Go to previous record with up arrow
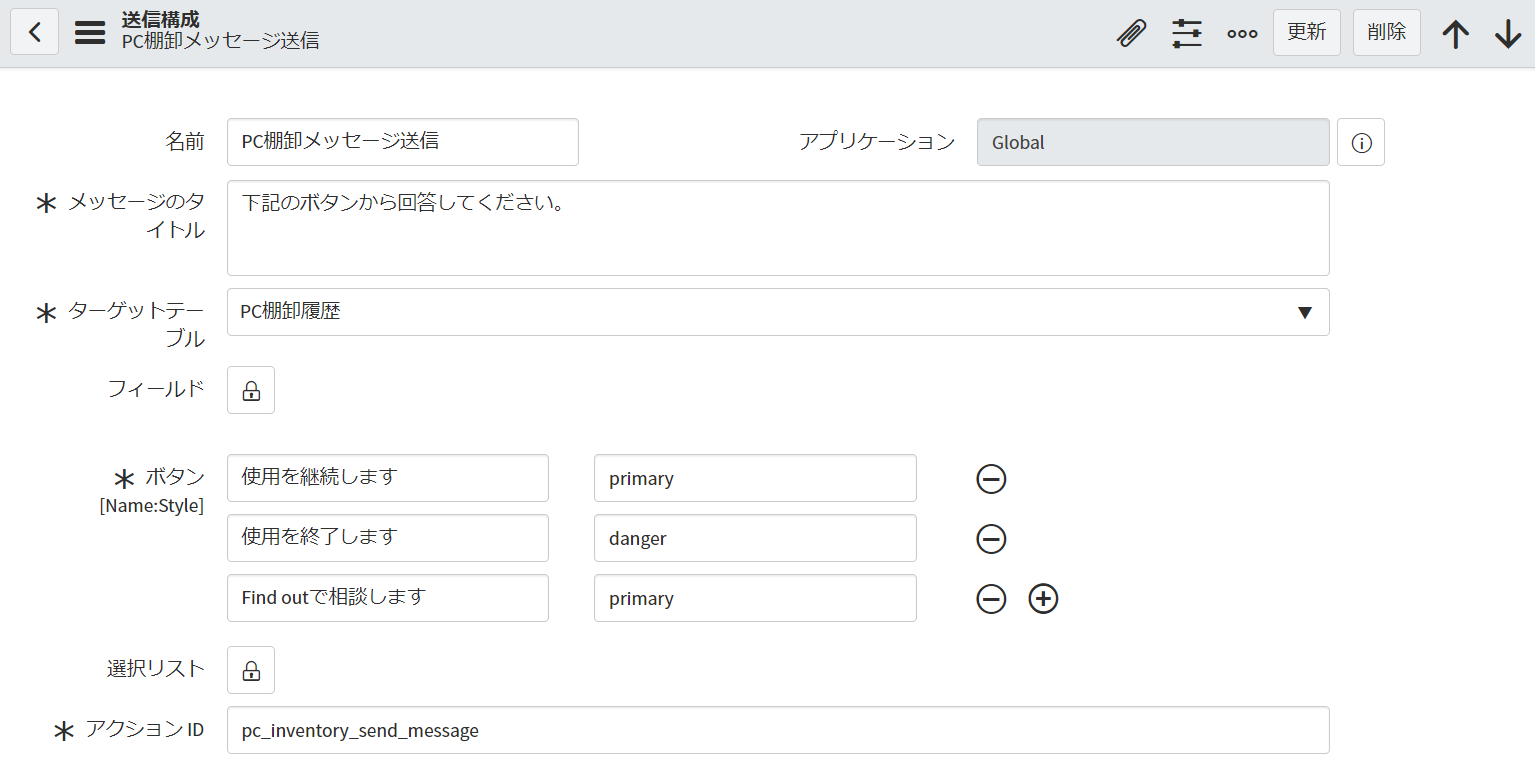The height and width of the screenshot is (764, 1535). click(x=1456, y=34)
